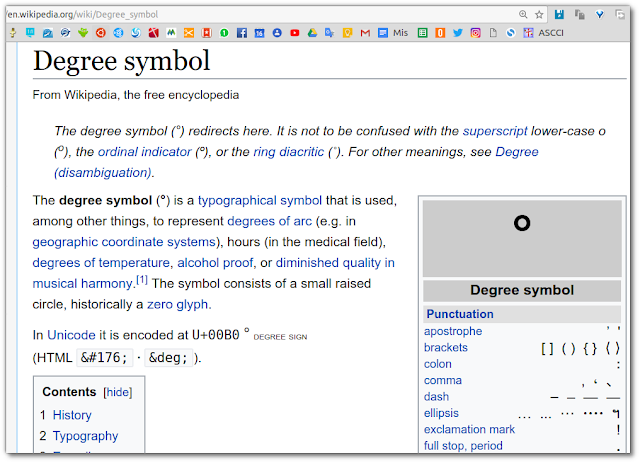Open the blank page document bookmark
640x463 pixels.
(493, 33)
